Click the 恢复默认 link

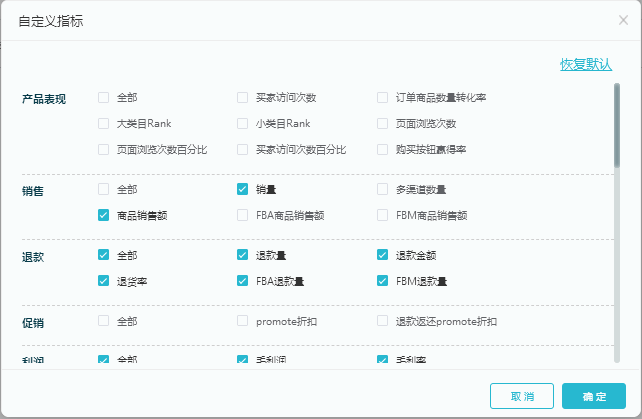point(586,64)
